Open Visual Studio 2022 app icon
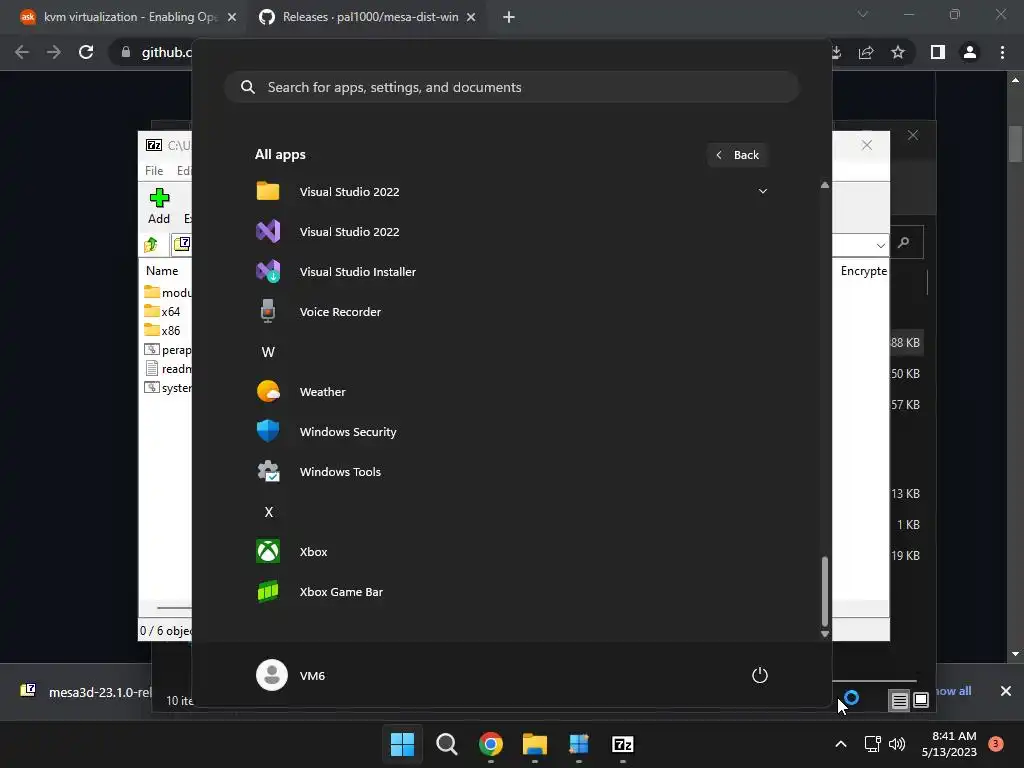Screen dimensions: 1024x768 coord(268,232)
